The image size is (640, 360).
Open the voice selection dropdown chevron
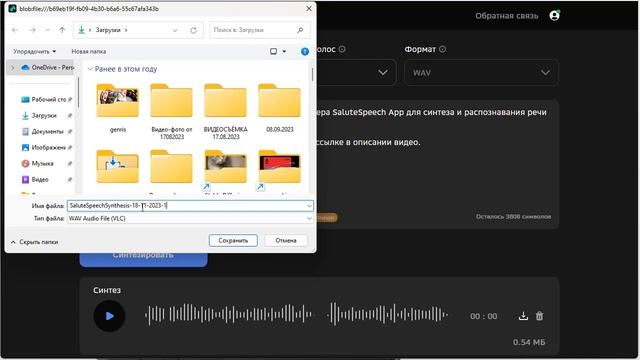click(383, 73)
